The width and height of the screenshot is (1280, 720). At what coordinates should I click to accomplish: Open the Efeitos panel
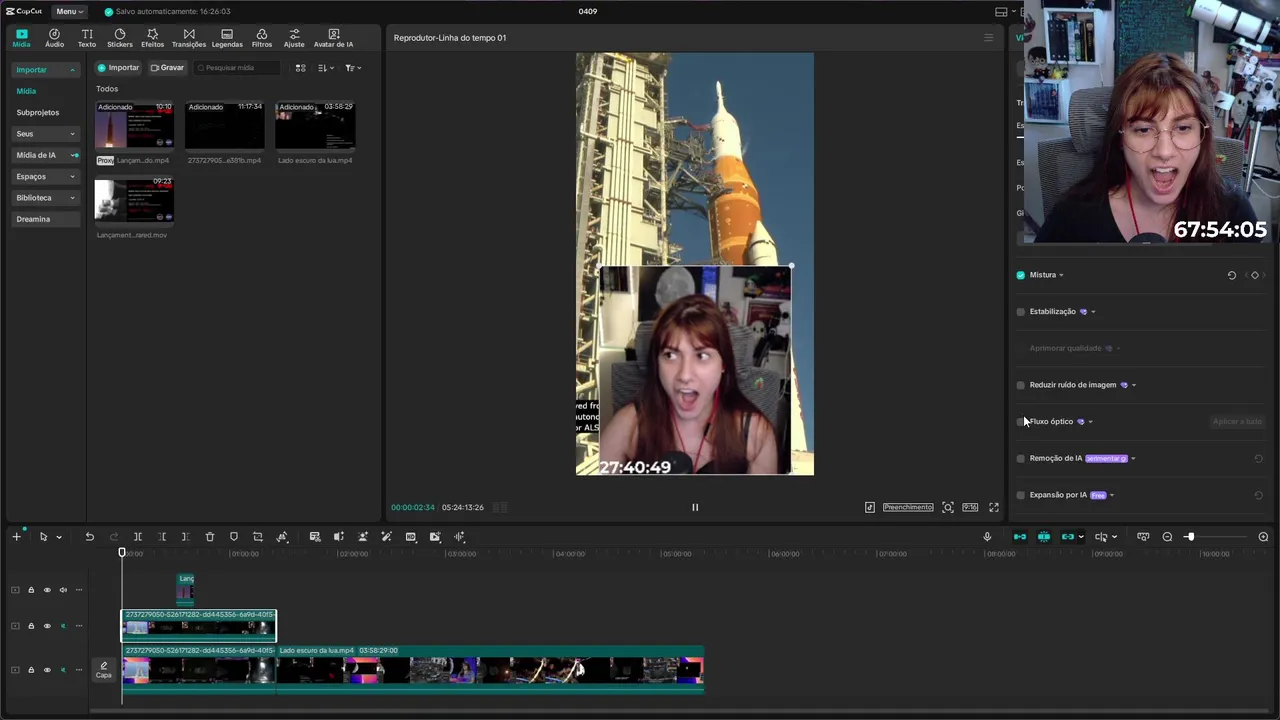[x=152, y=38]
